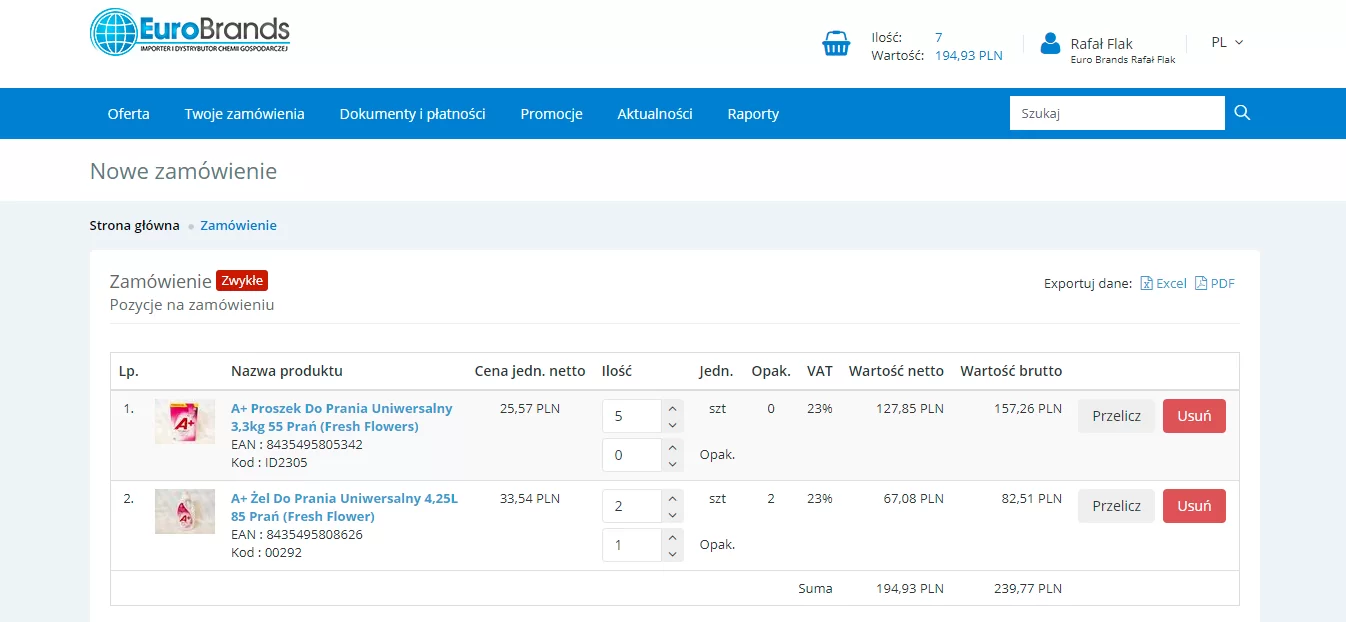The width and height of the screenshot is (1346, 622).
Task: Click the search magnifier icon
Action: pyautogui.click(x=1242, y=113)
